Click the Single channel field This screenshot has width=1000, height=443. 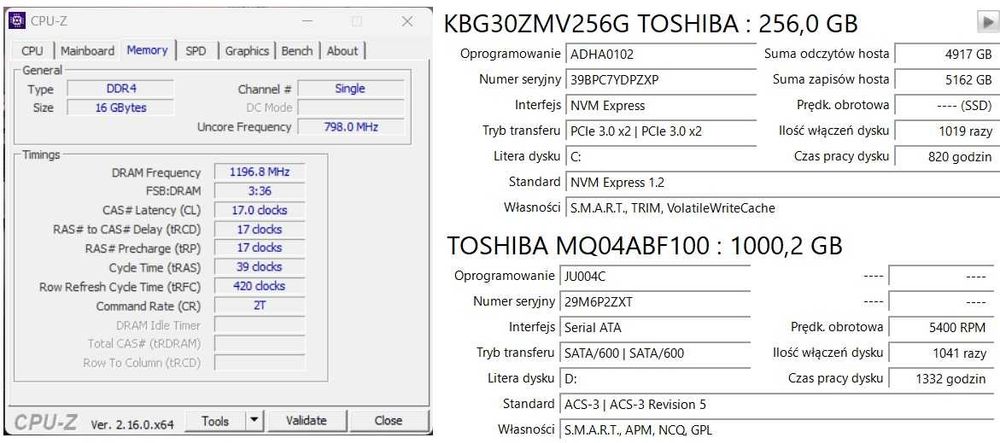(x=350, y=89)
